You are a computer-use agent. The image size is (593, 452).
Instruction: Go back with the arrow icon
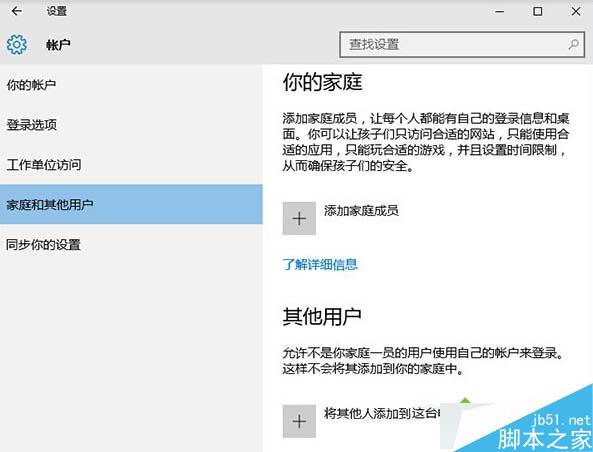pyautogui.click(x=17, y=11)
